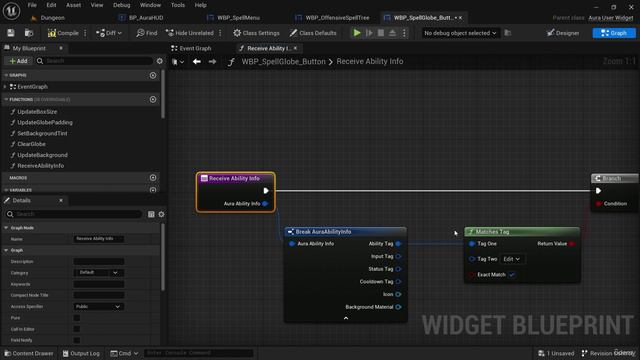Collapse the Graphs section
The height and width of the screenshot is (360, 640).
click(x=6, y=76)
